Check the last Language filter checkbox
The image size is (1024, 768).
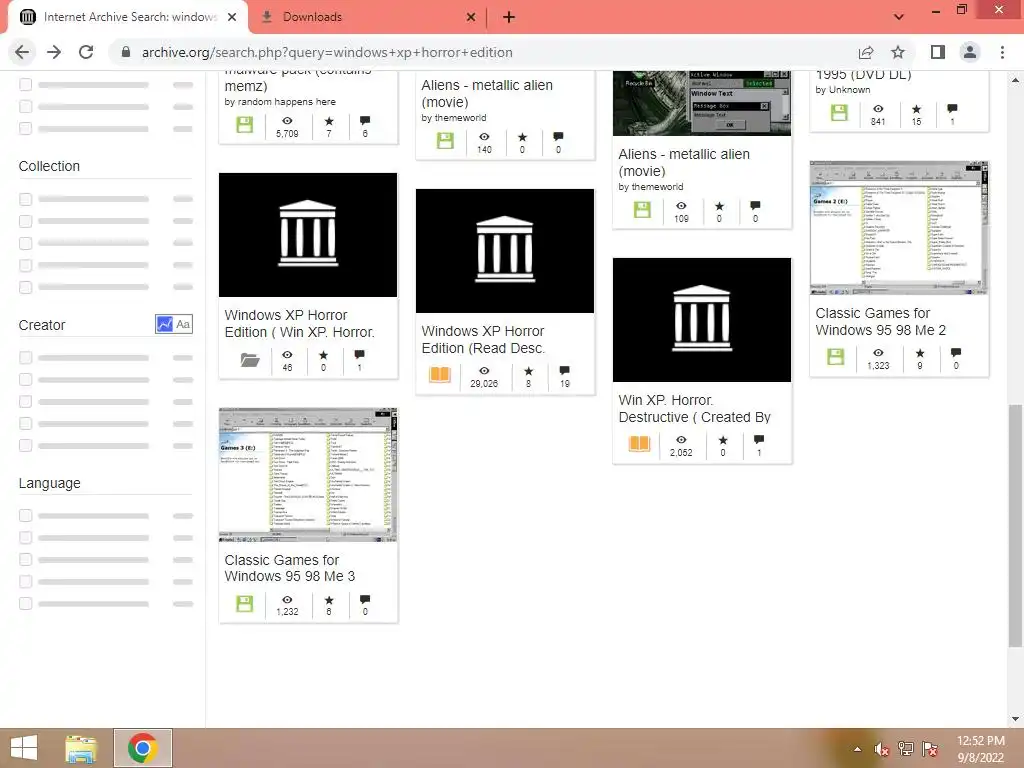[x=25, y=603]
